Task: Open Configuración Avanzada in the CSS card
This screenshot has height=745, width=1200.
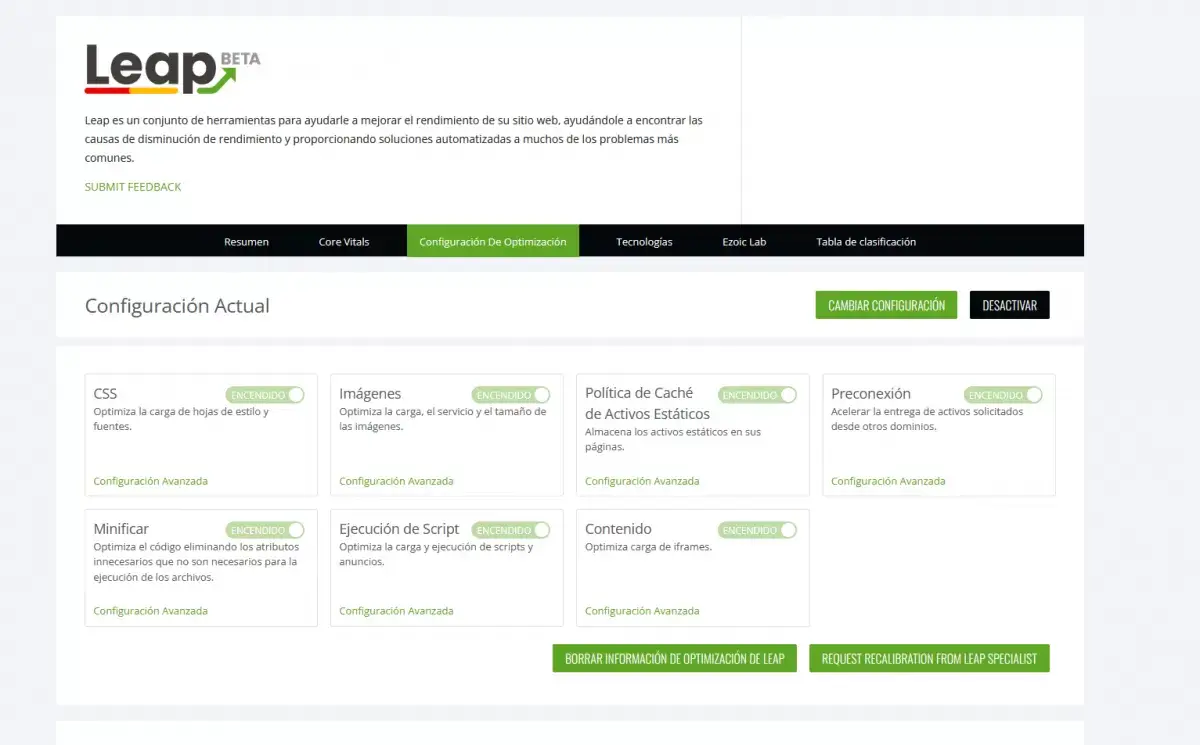Action: click(151, 481)
